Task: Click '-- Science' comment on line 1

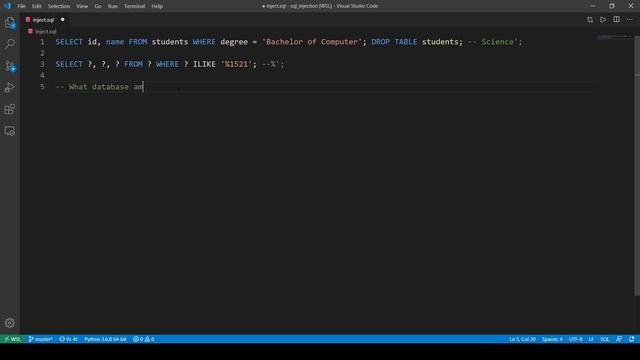Action: (495, 42)
